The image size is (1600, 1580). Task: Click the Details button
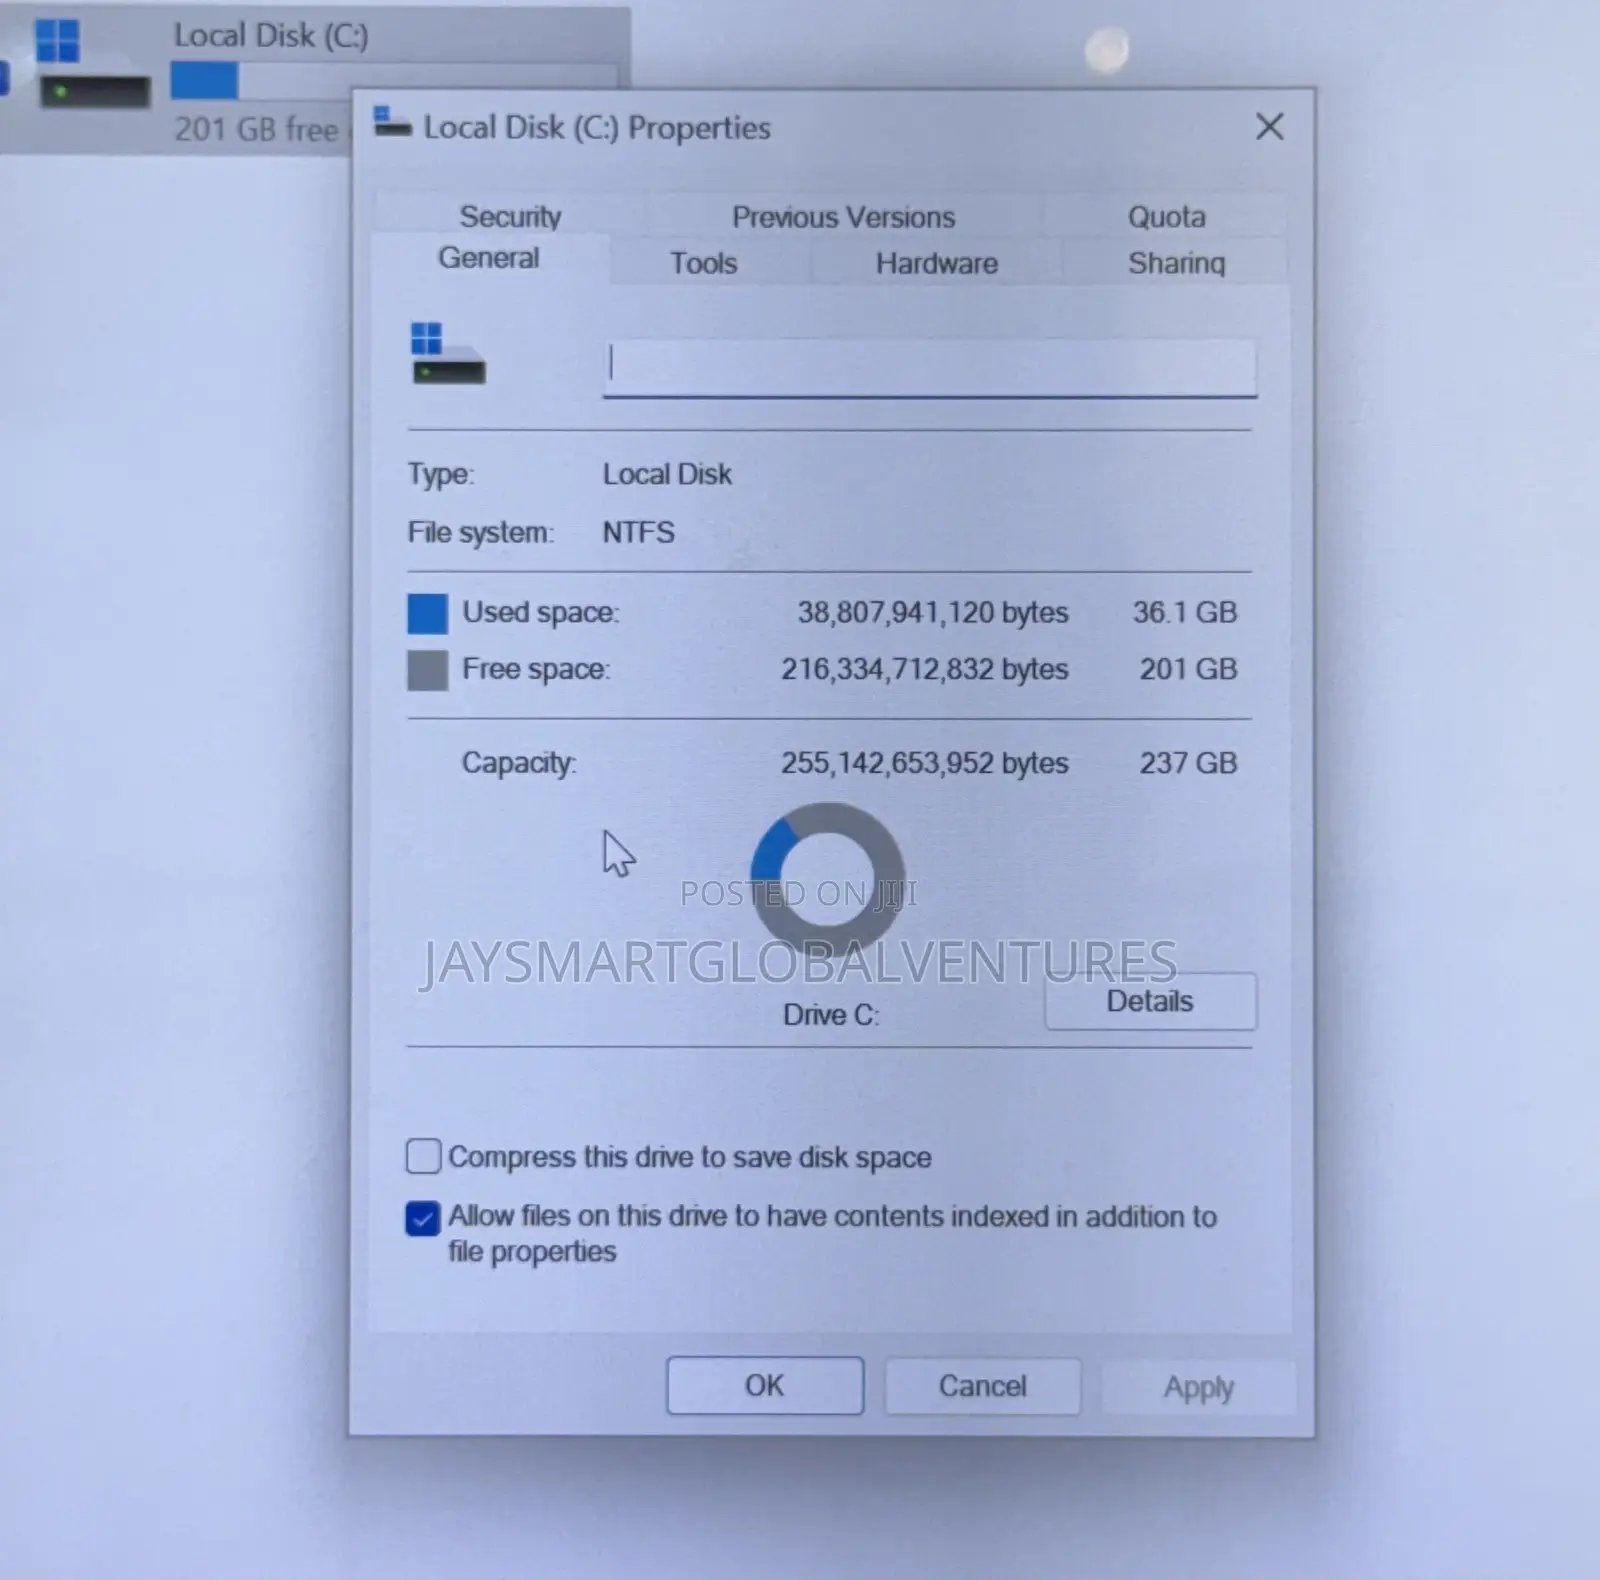point(1150,1001)
